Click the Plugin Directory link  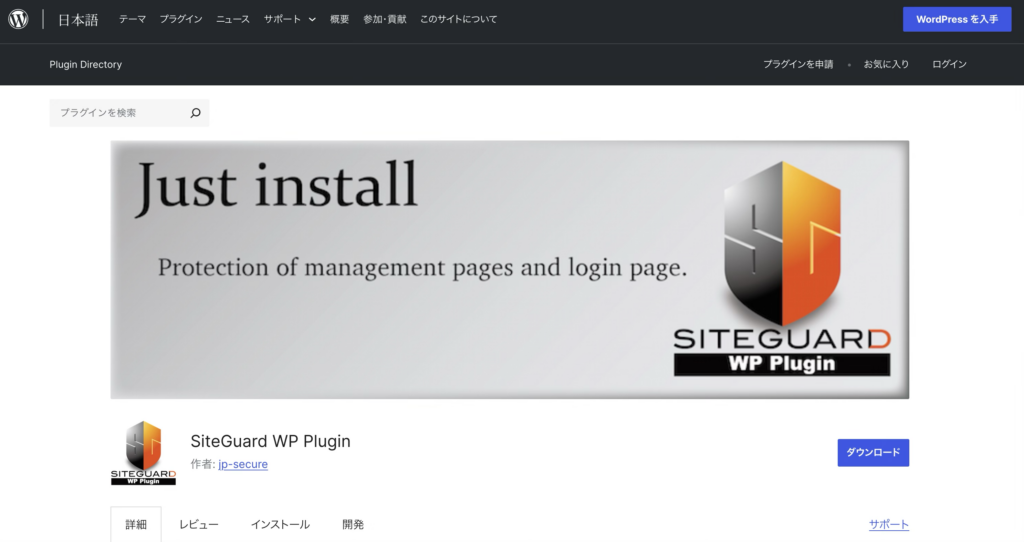click(85, 64)
